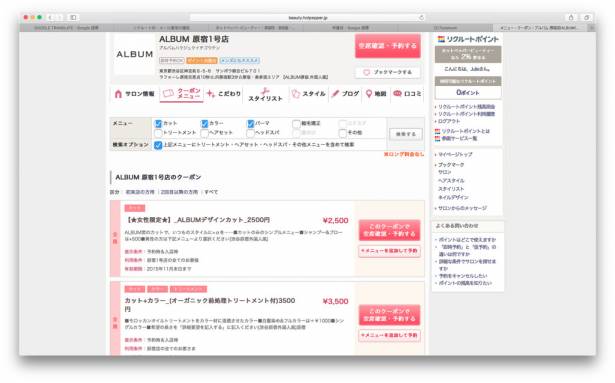The height and width of the screenshot is (383, 615).
Task: Open the マイページトップ sidebar link
Action: point(455,155)
